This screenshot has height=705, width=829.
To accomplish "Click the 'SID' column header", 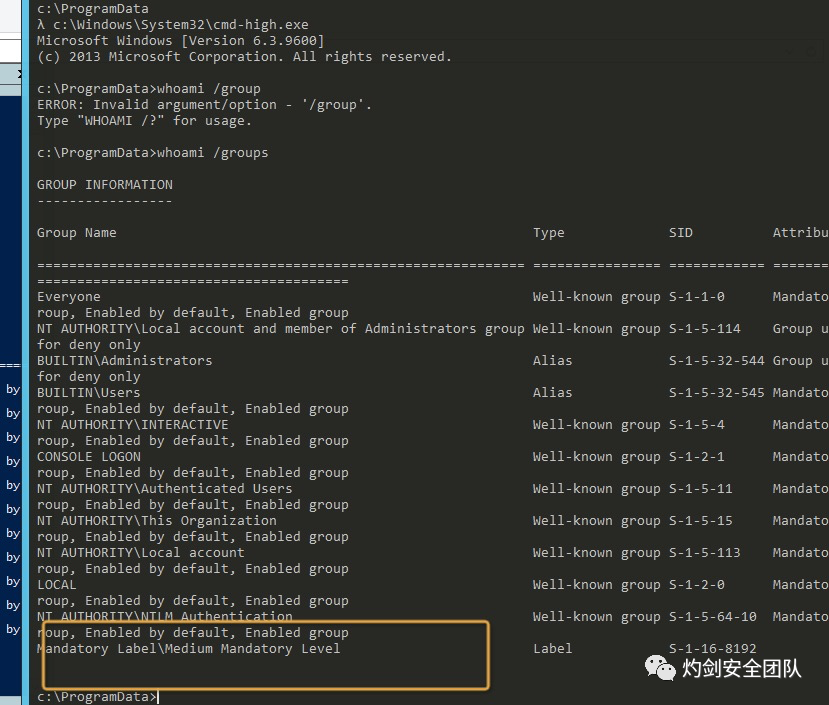I will [x=680, y=233].
